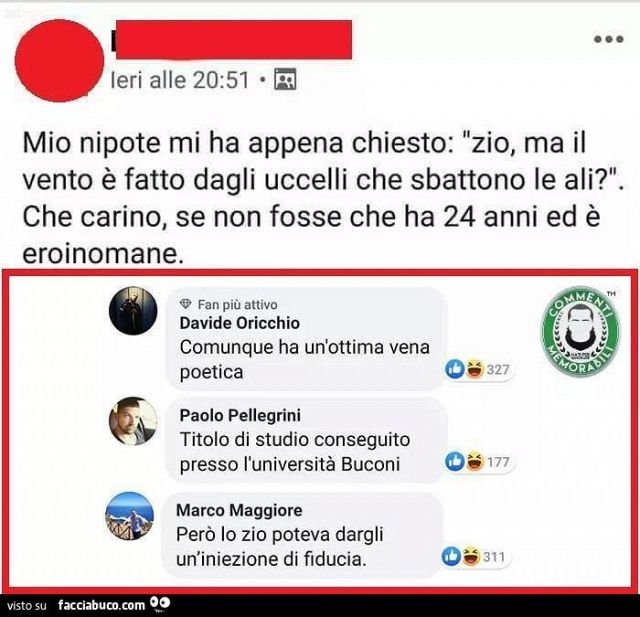Click the laughing emoji on Davide's comment

(x=474, y=369)
